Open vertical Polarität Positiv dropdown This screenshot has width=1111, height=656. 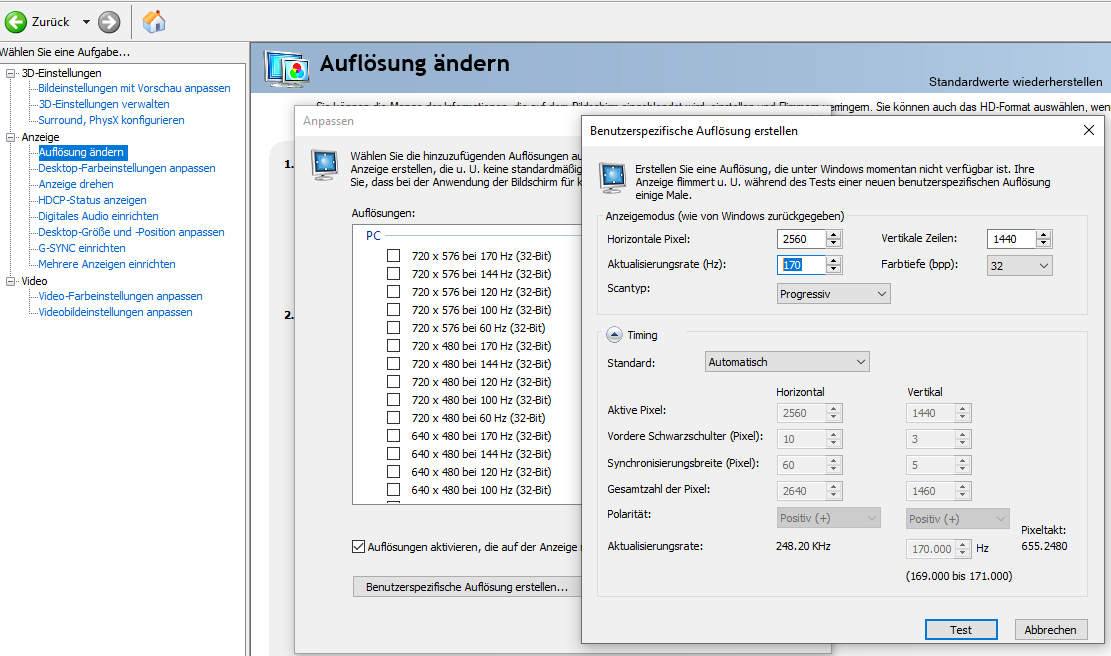pyautogui.click(x=958, y=519)
